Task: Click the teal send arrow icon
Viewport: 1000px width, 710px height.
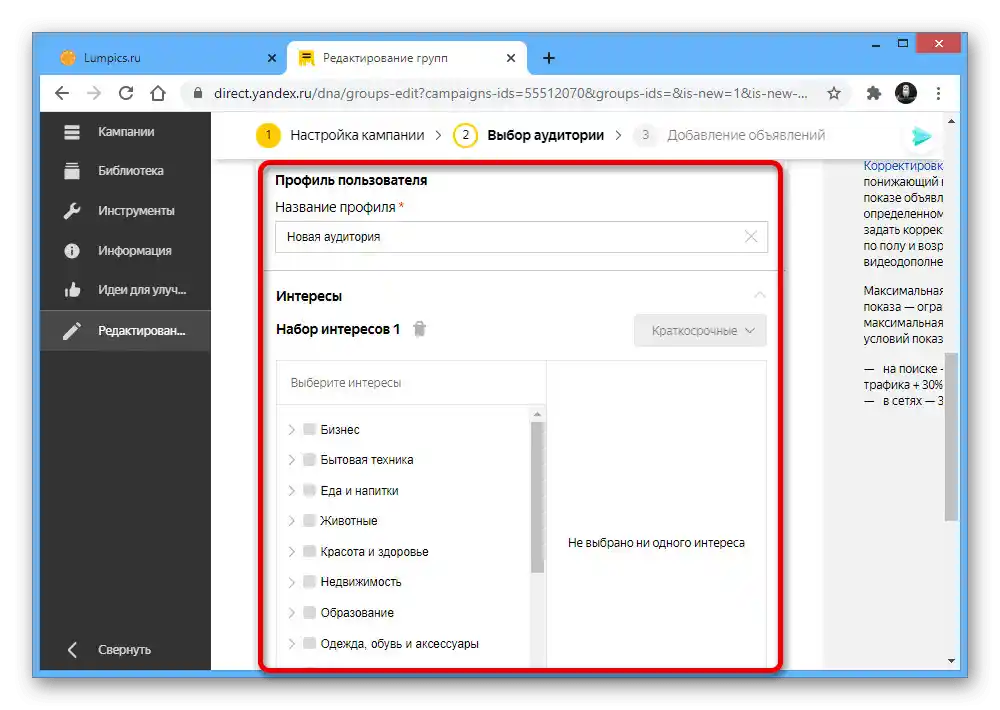Action: pos(921,136)
